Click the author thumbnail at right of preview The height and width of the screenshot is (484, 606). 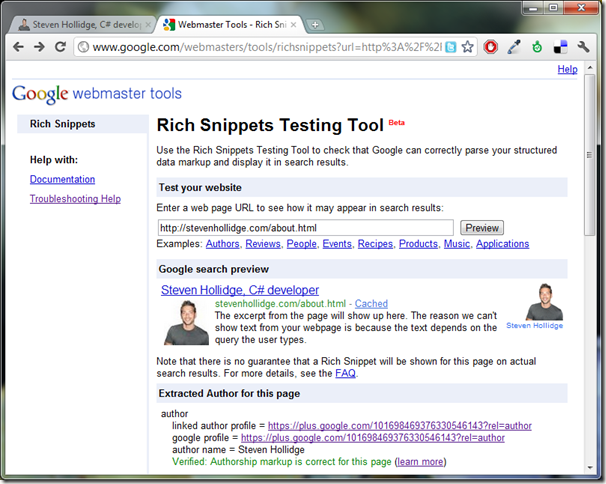tap(545, 302)
